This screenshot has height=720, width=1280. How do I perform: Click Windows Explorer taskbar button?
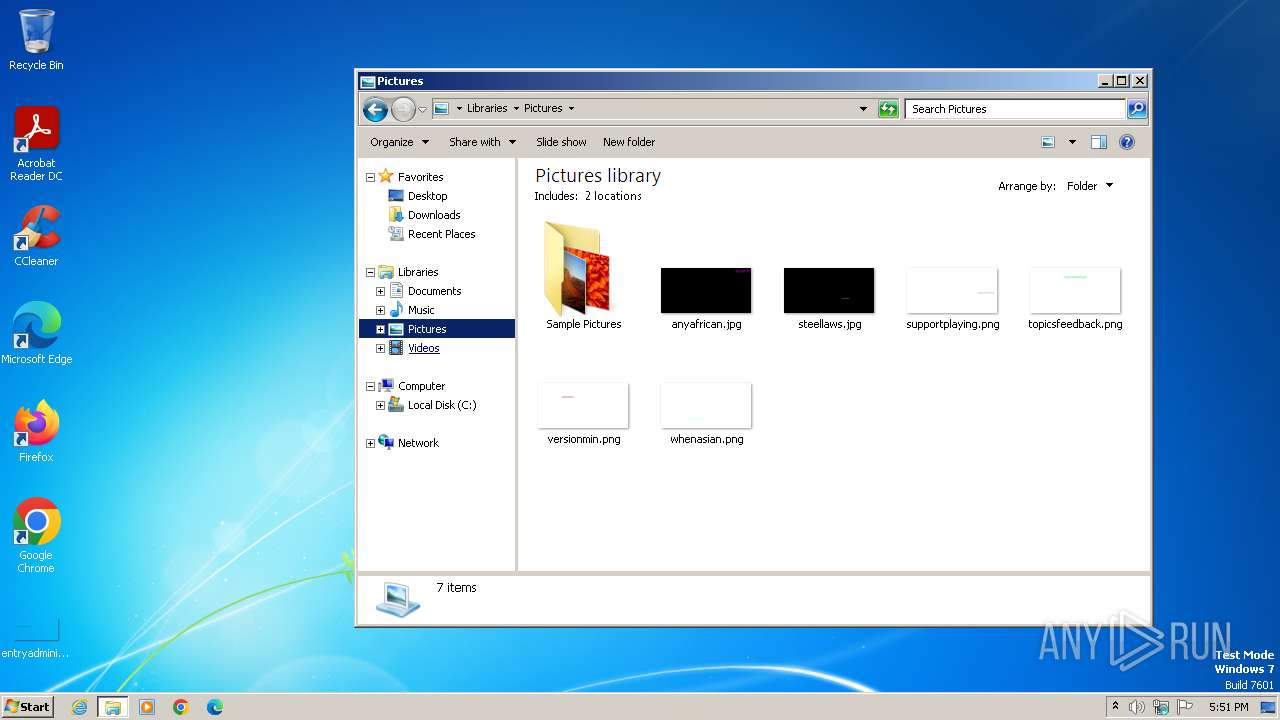[x=113, y=707]
